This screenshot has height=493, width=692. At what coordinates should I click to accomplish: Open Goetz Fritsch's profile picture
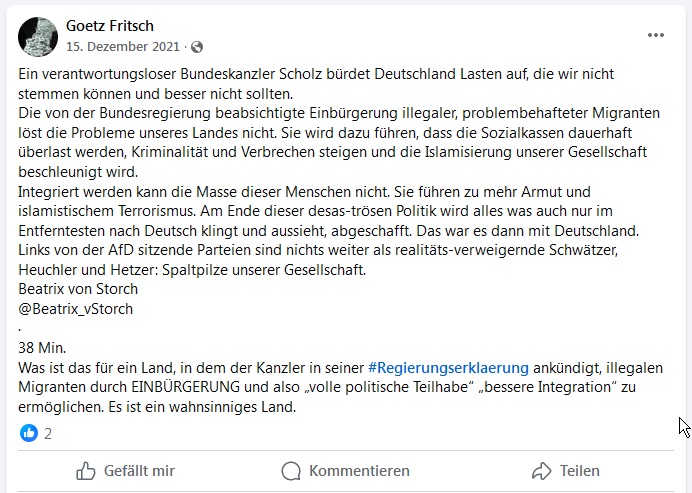tap(38, 36)
